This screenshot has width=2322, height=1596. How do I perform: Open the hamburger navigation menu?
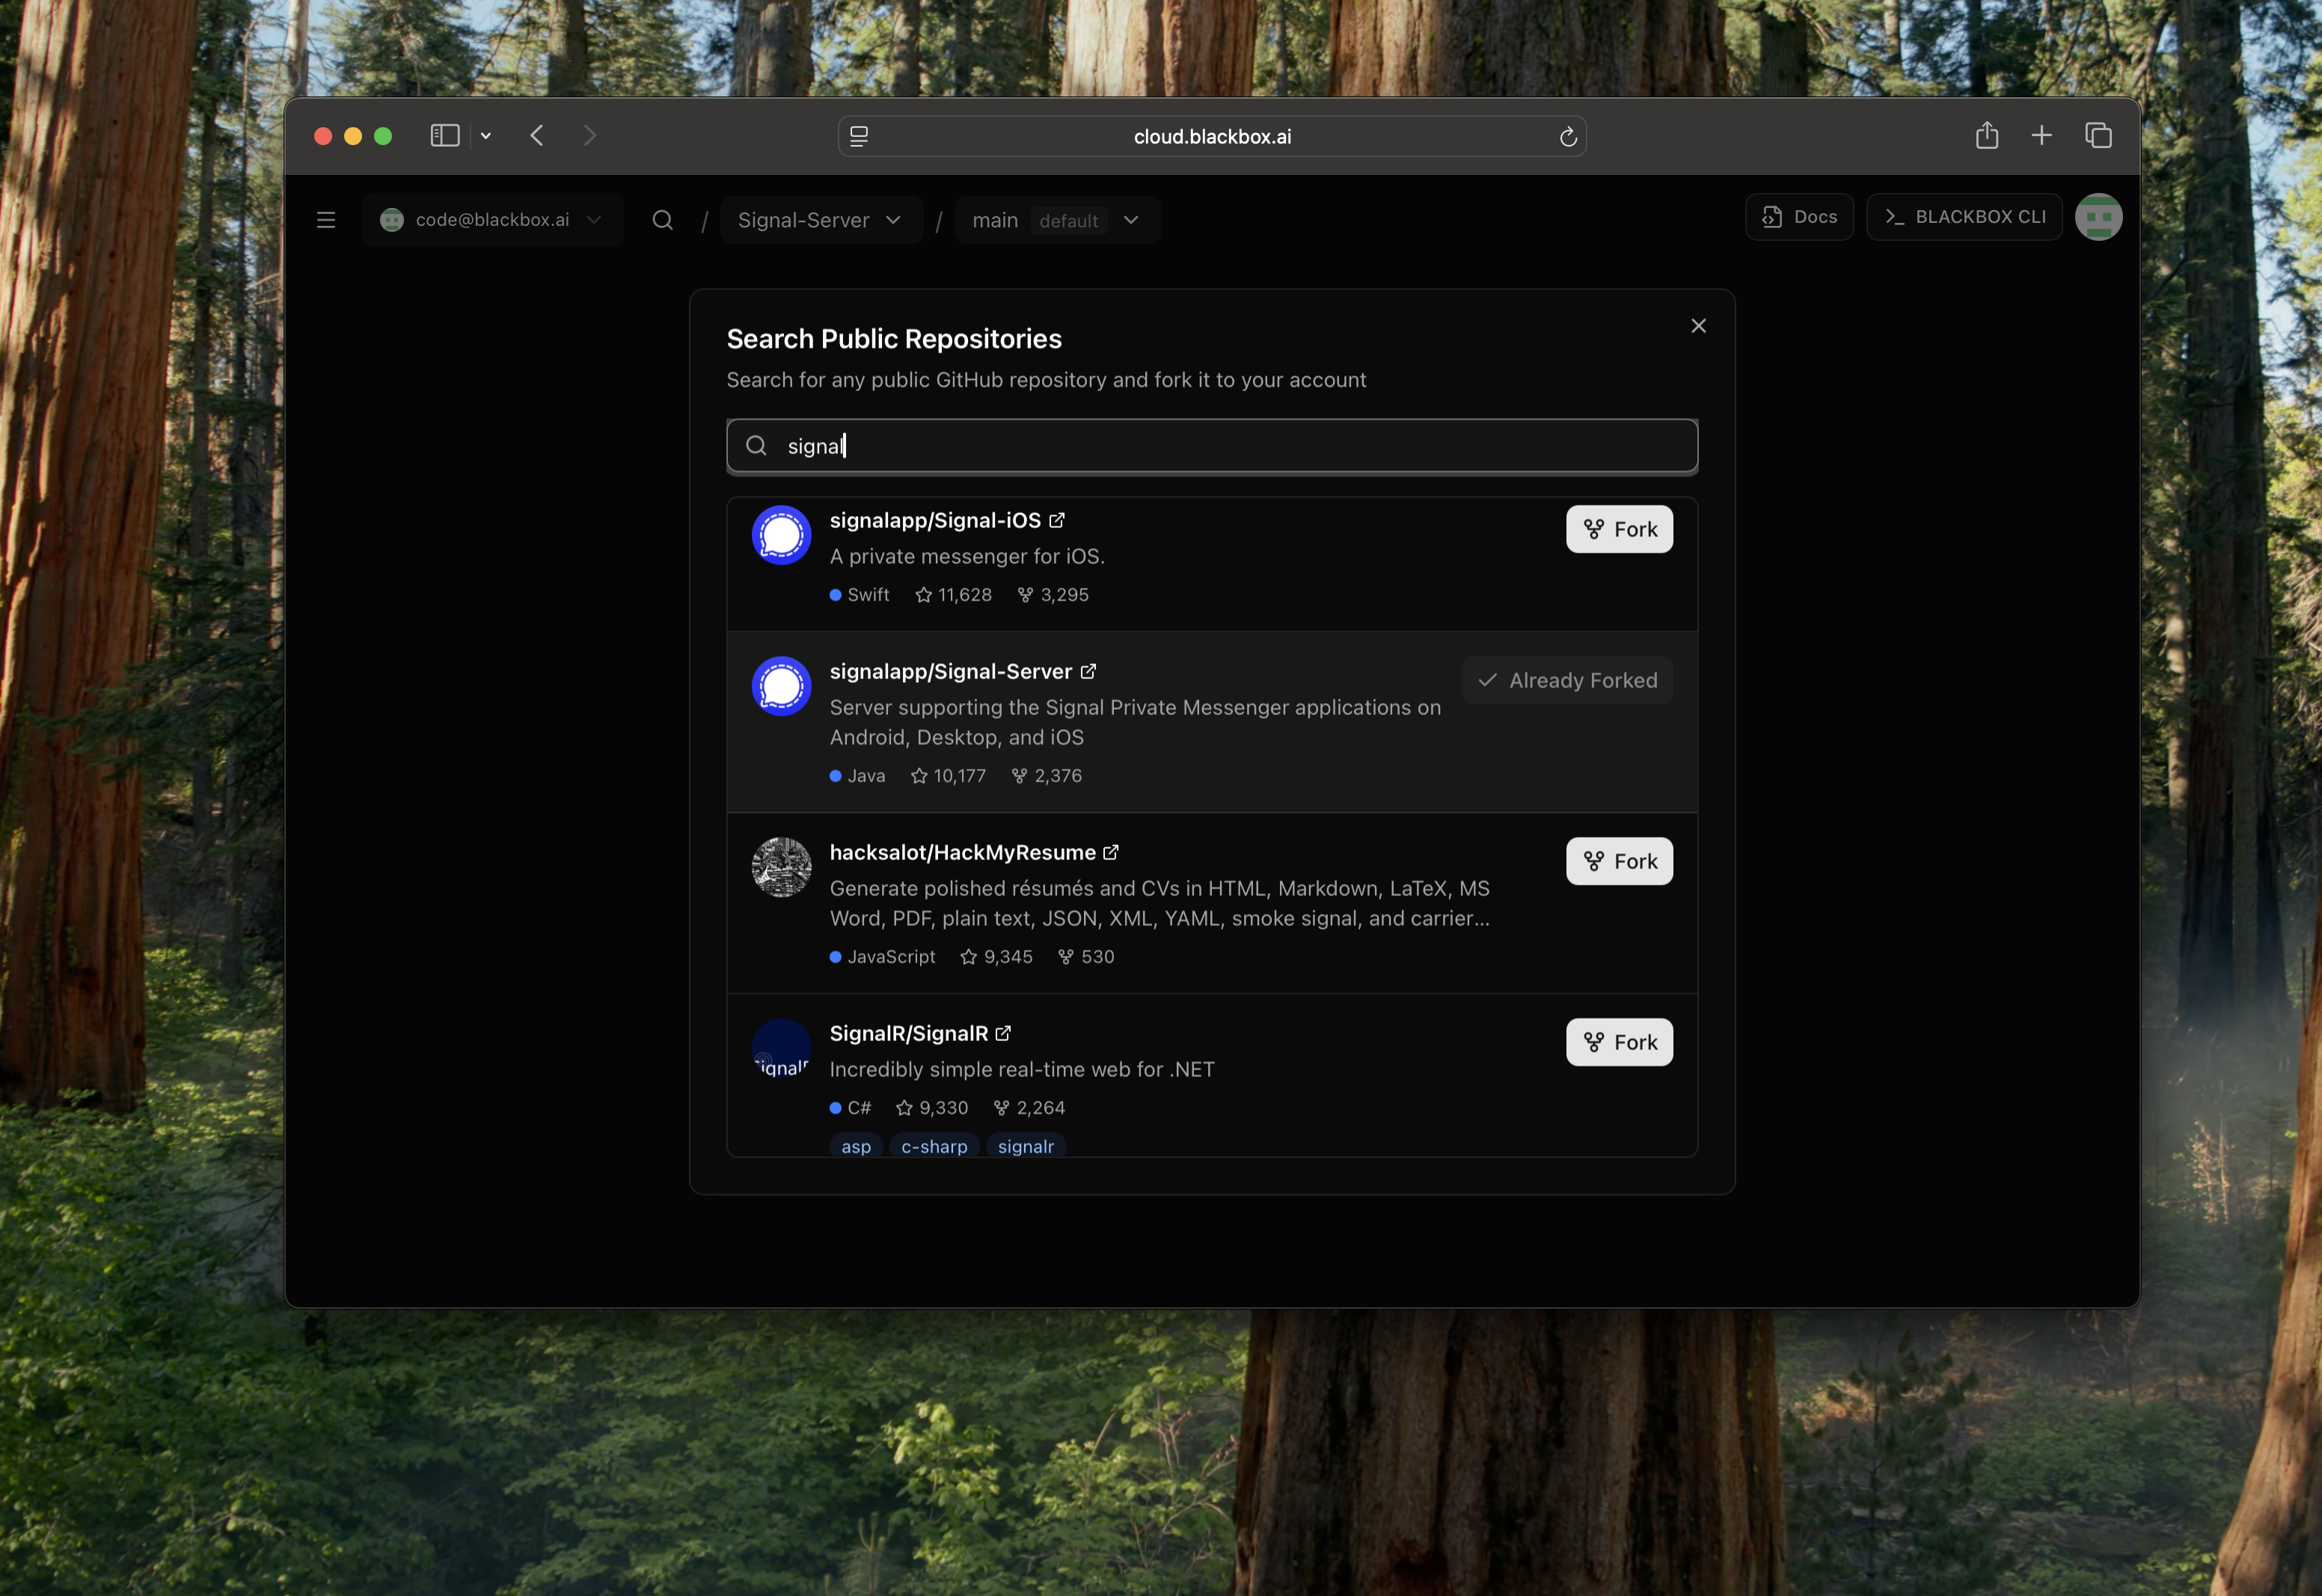(x=325, y=219)
